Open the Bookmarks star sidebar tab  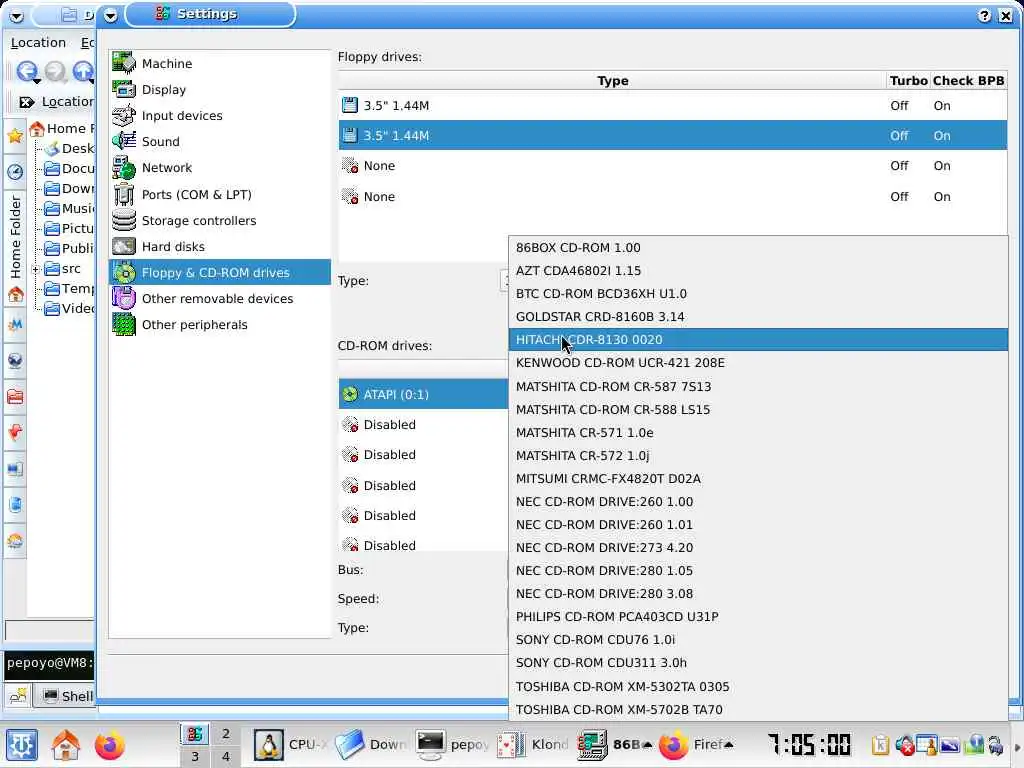(15, 136)
